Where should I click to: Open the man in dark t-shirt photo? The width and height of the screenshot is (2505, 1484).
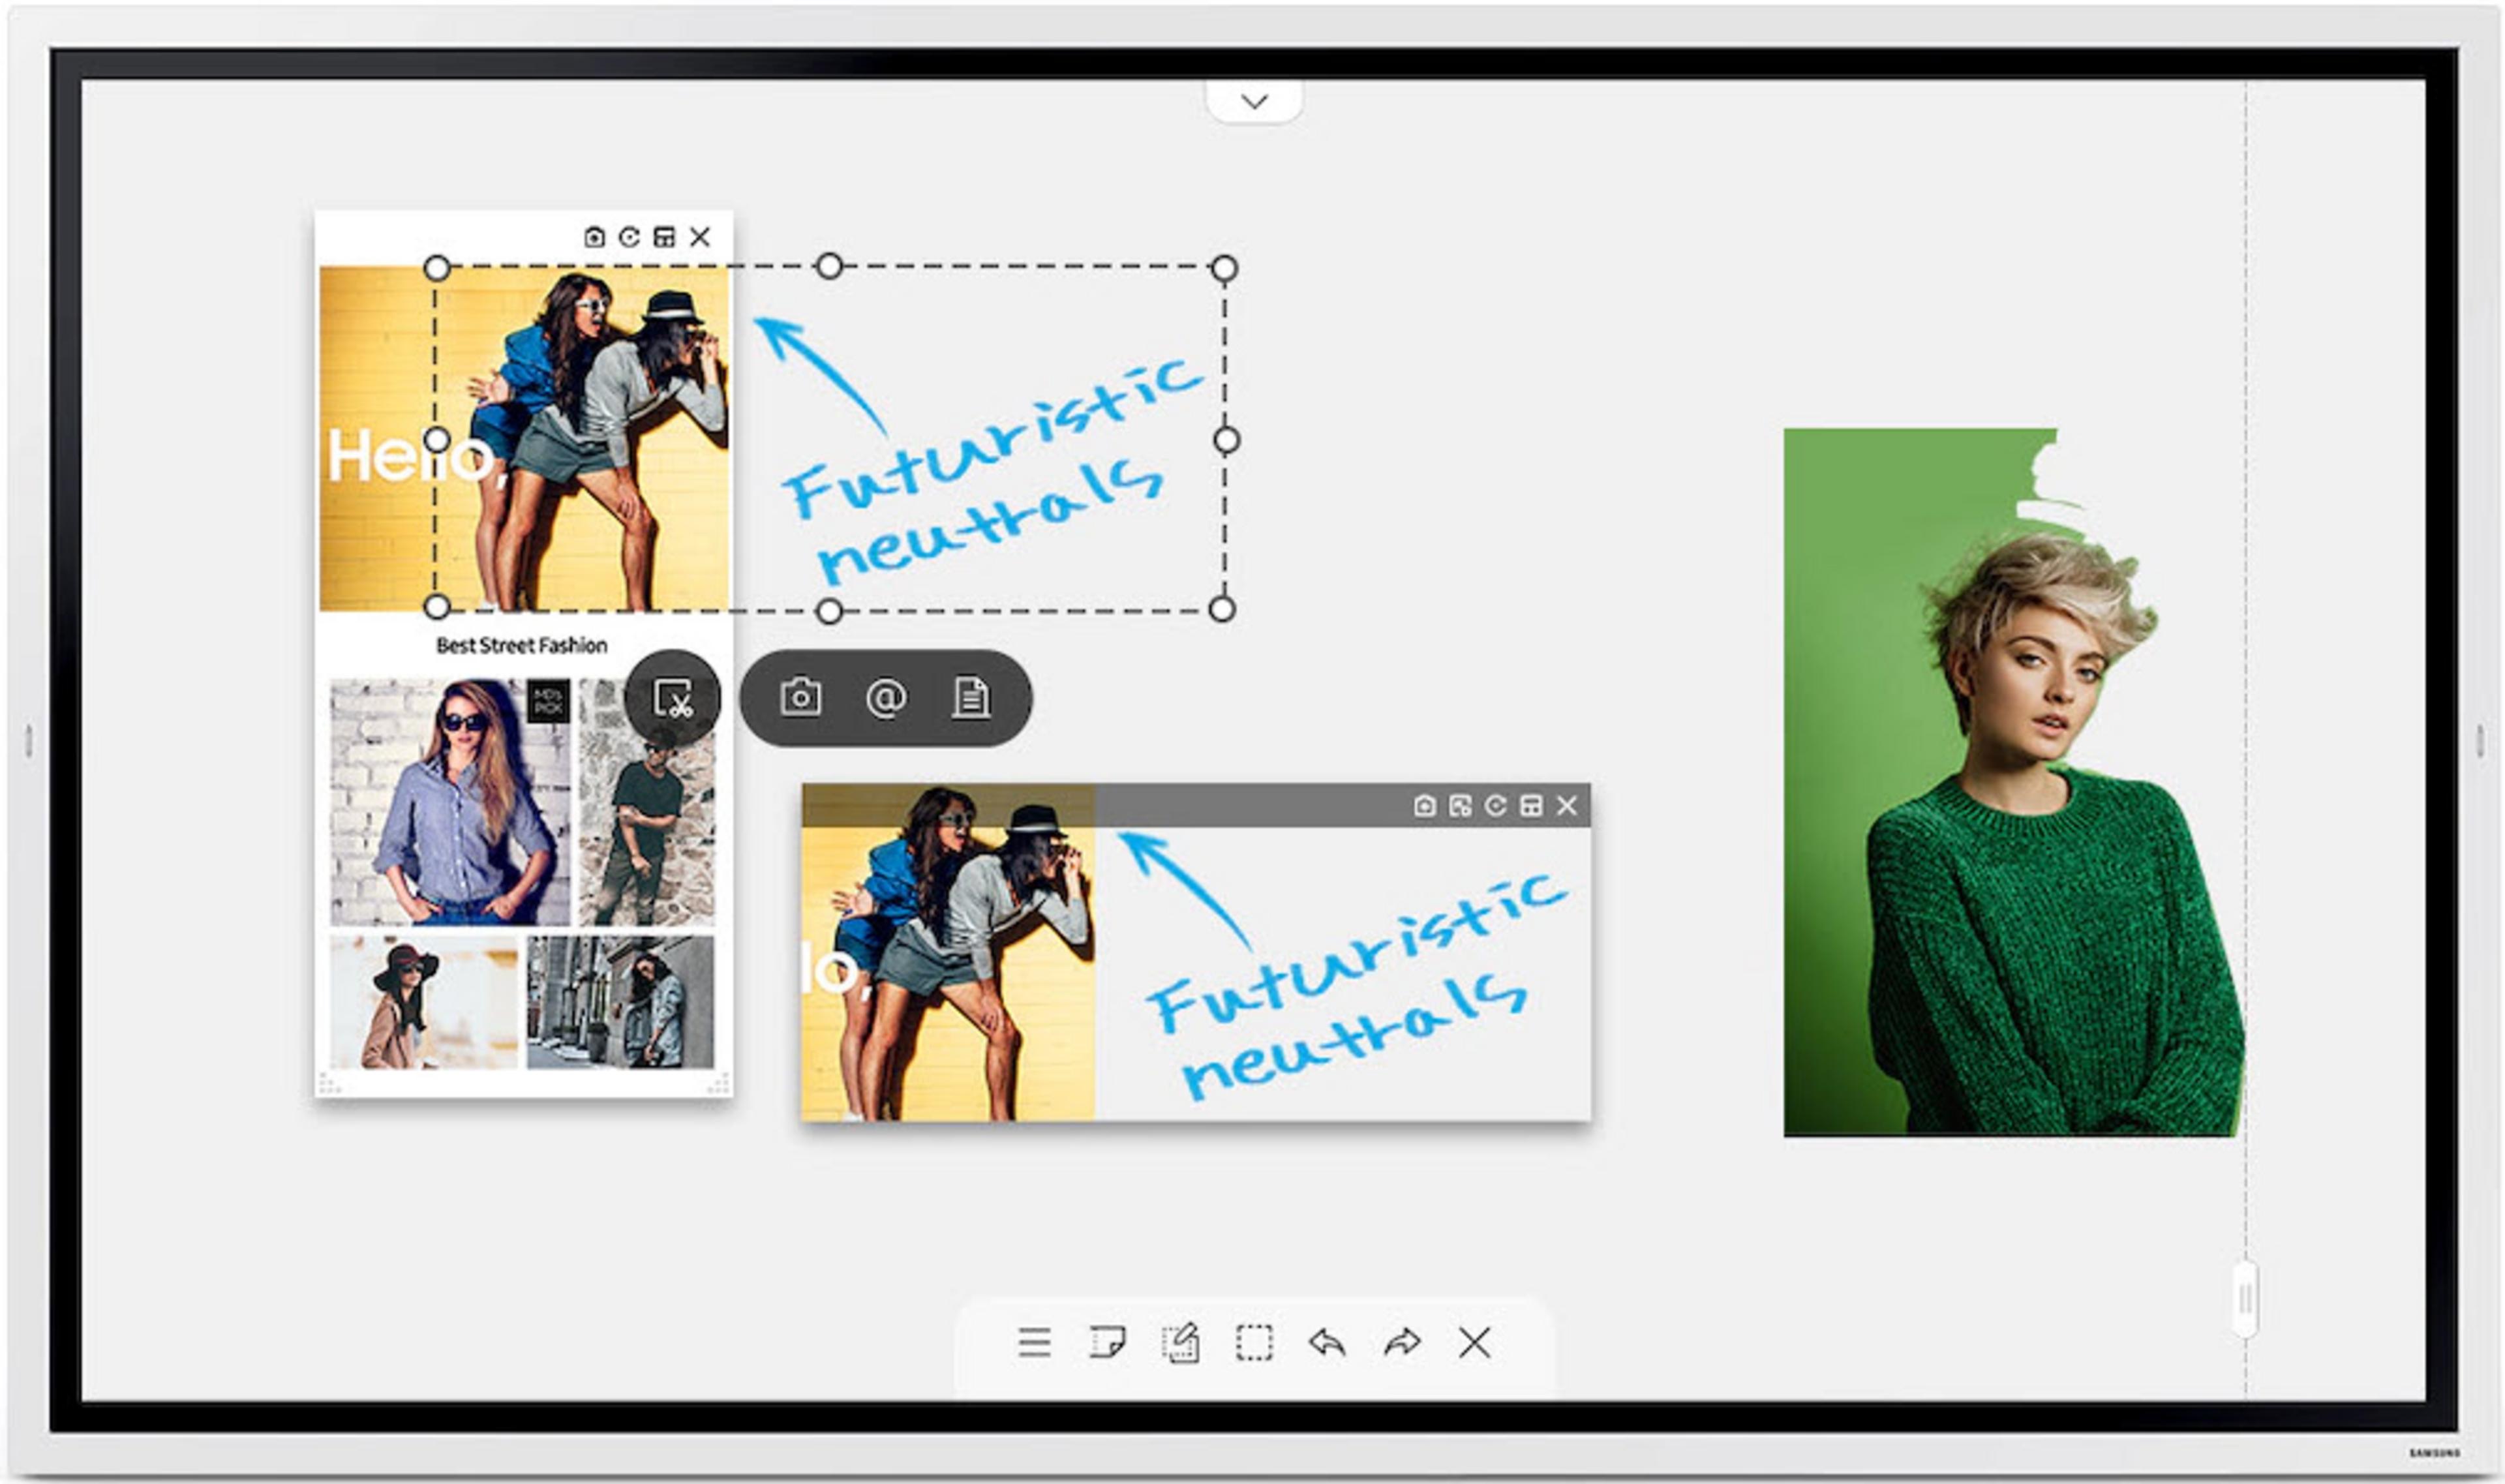point(647,802)
